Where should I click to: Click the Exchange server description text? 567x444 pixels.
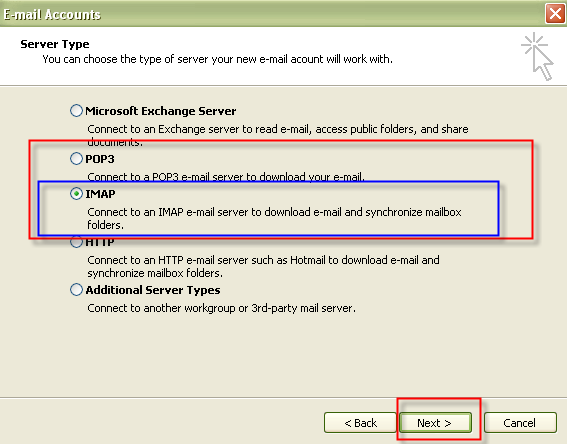pos(278,135)
